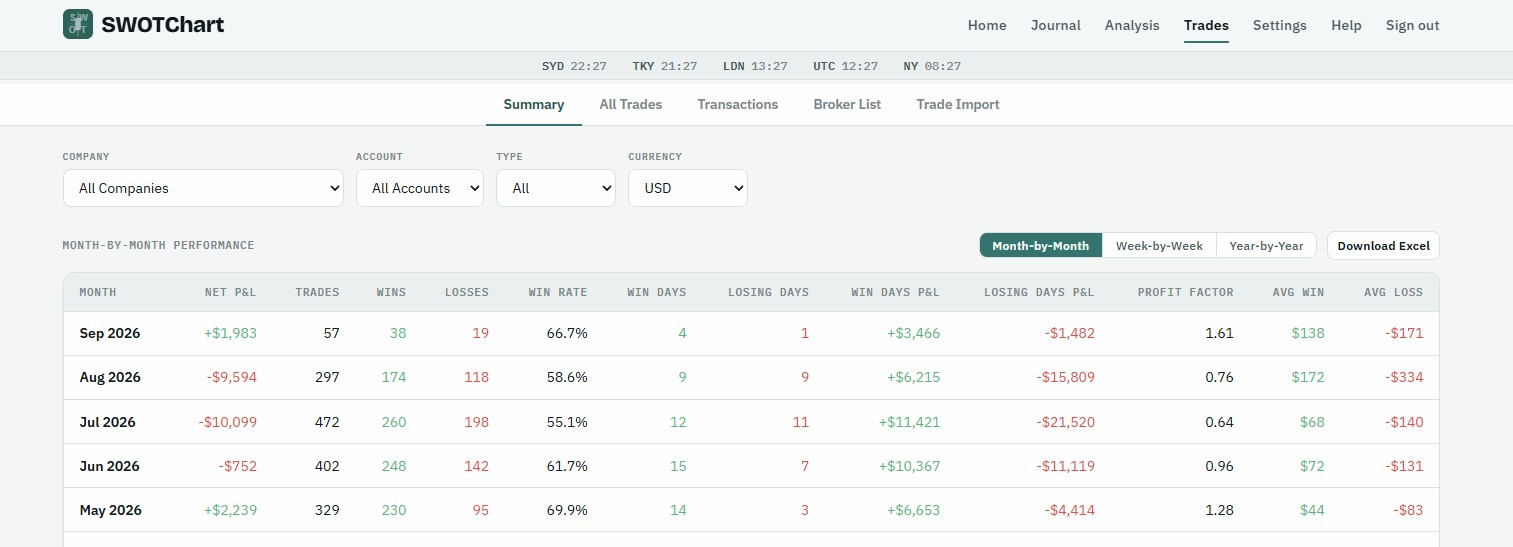The height and width of the screenshot is (547, 1513).
Task: Click the +$1,983 net P&L value
Action: (230, 333)
